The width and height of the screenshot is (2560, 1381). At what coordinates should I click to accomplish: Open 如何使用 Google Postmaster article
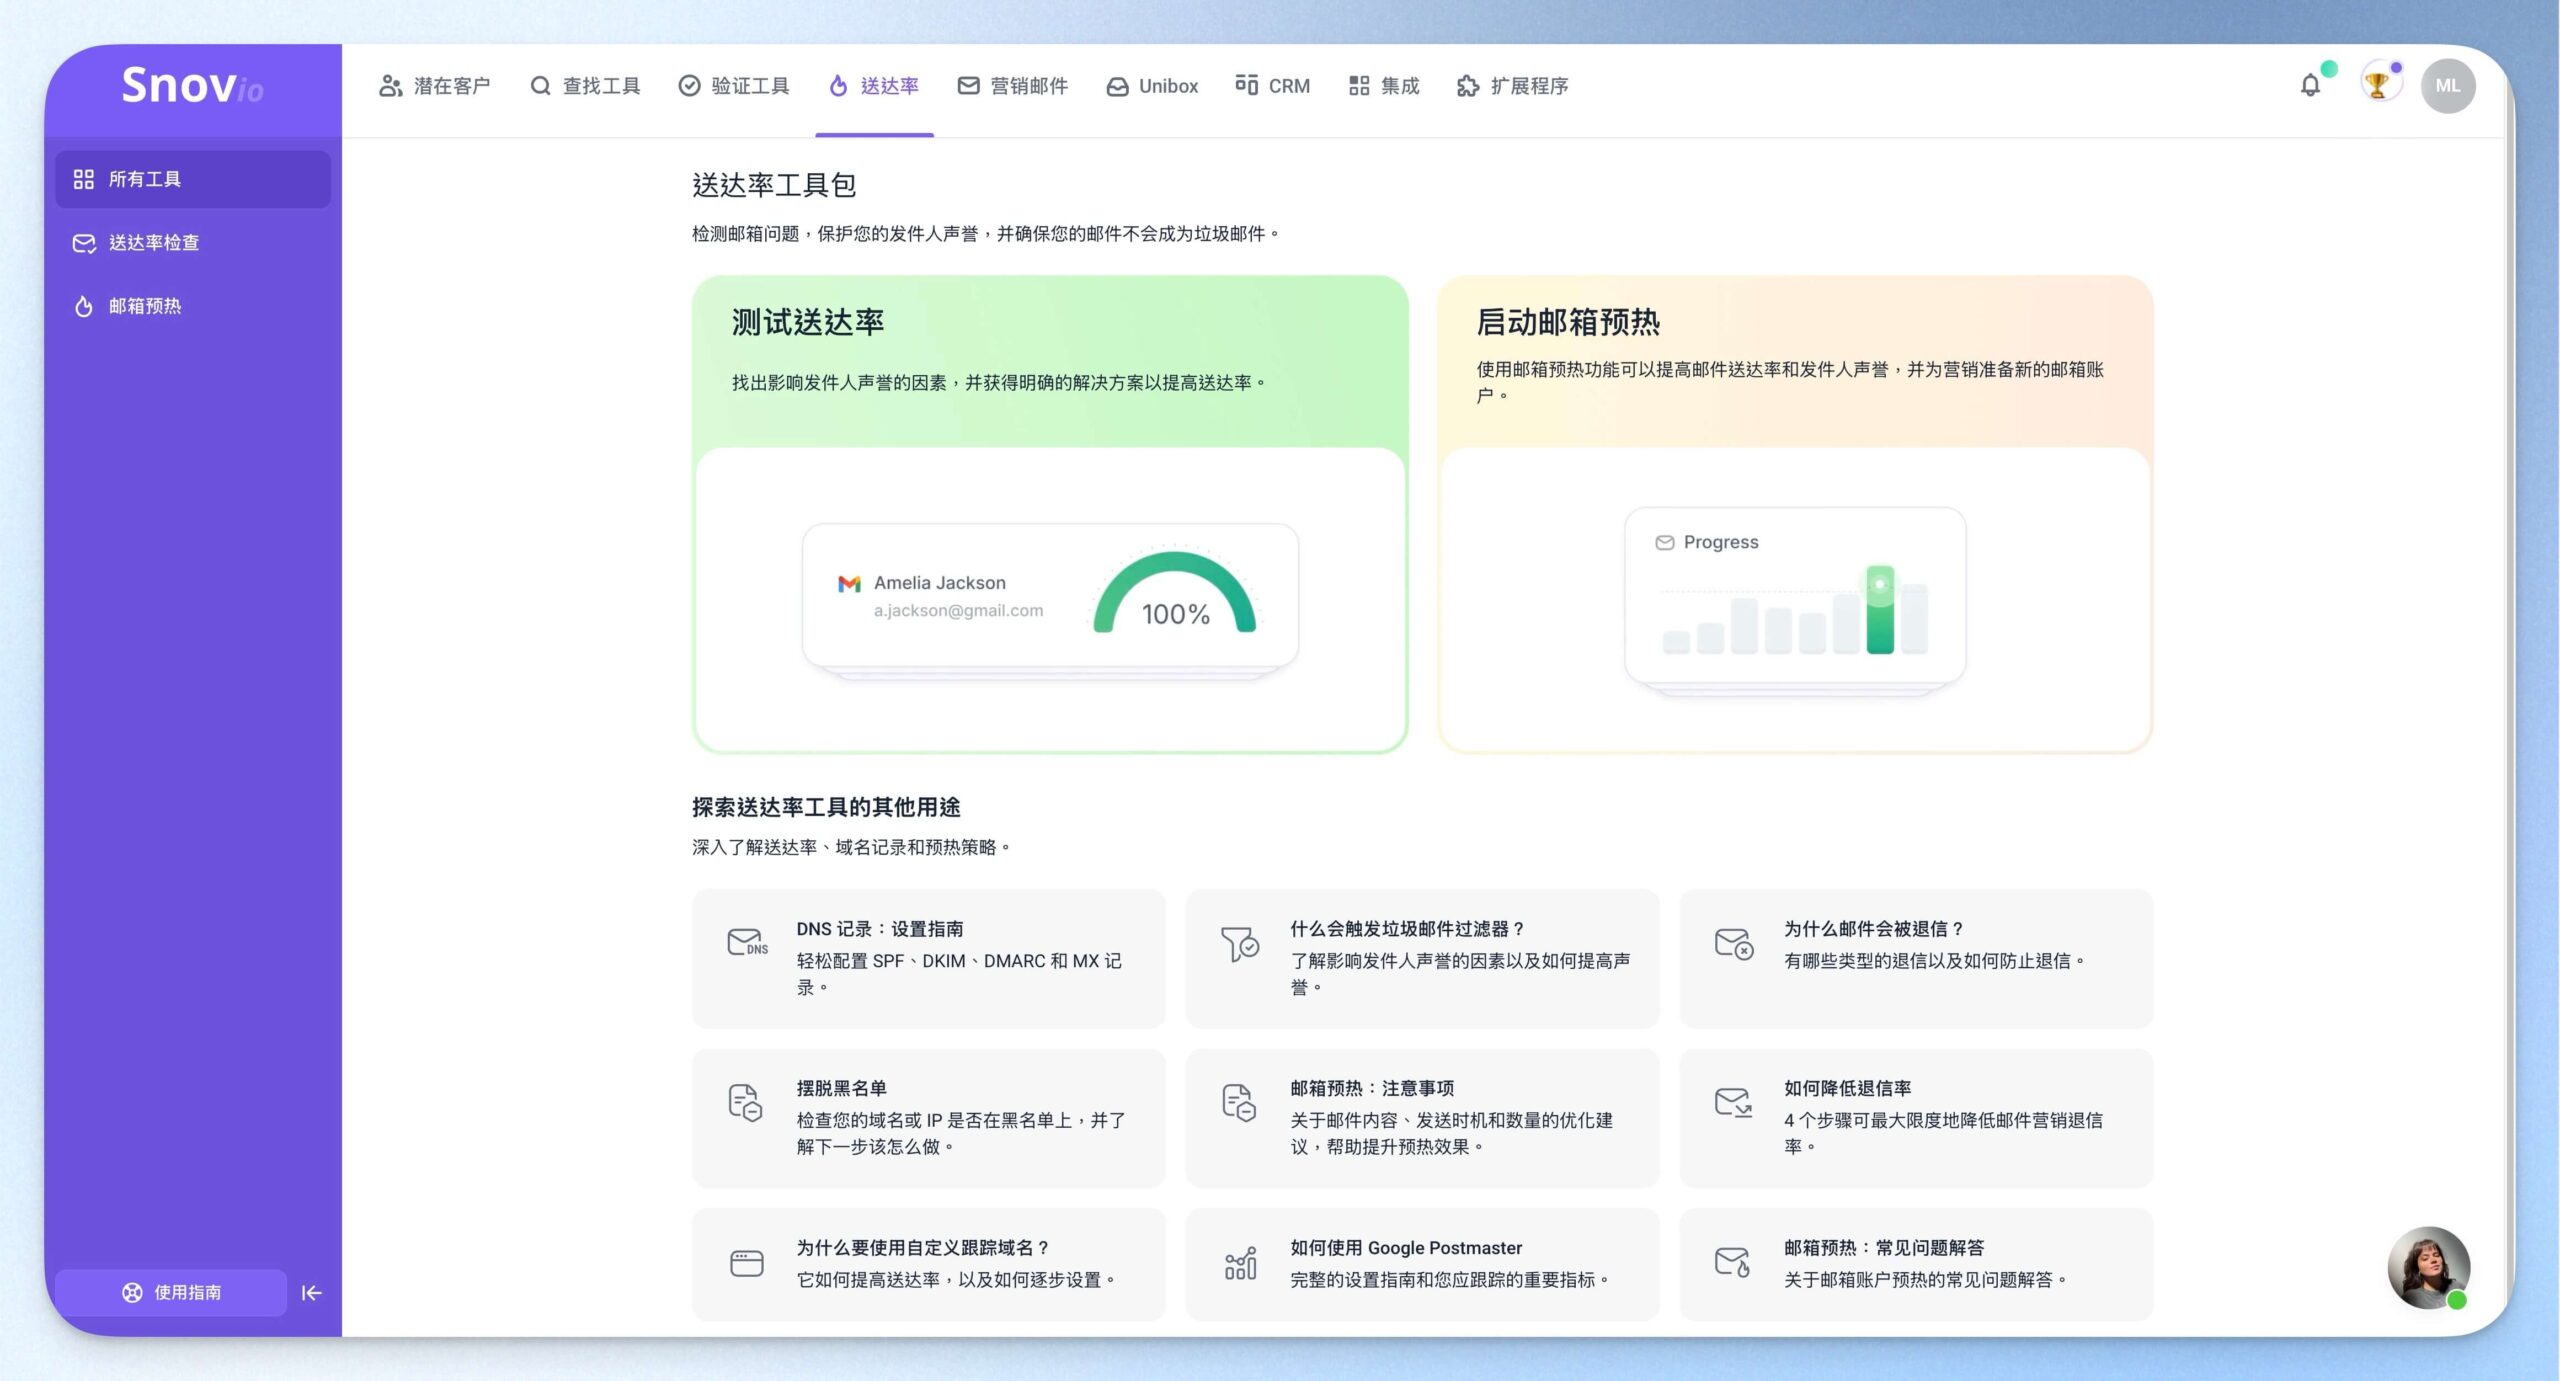[x=1422, y=1264]
